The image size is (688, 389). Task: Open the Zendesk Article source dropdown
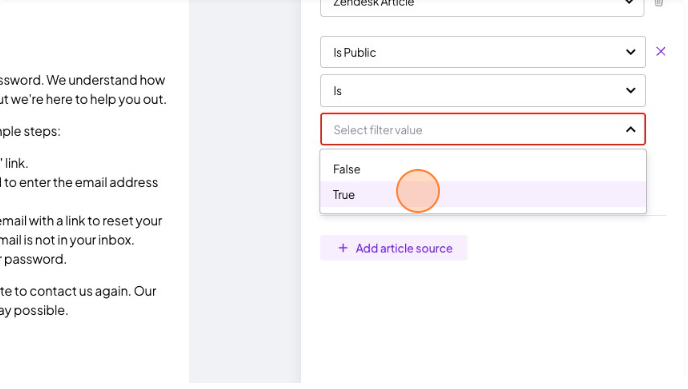point(482,5)
